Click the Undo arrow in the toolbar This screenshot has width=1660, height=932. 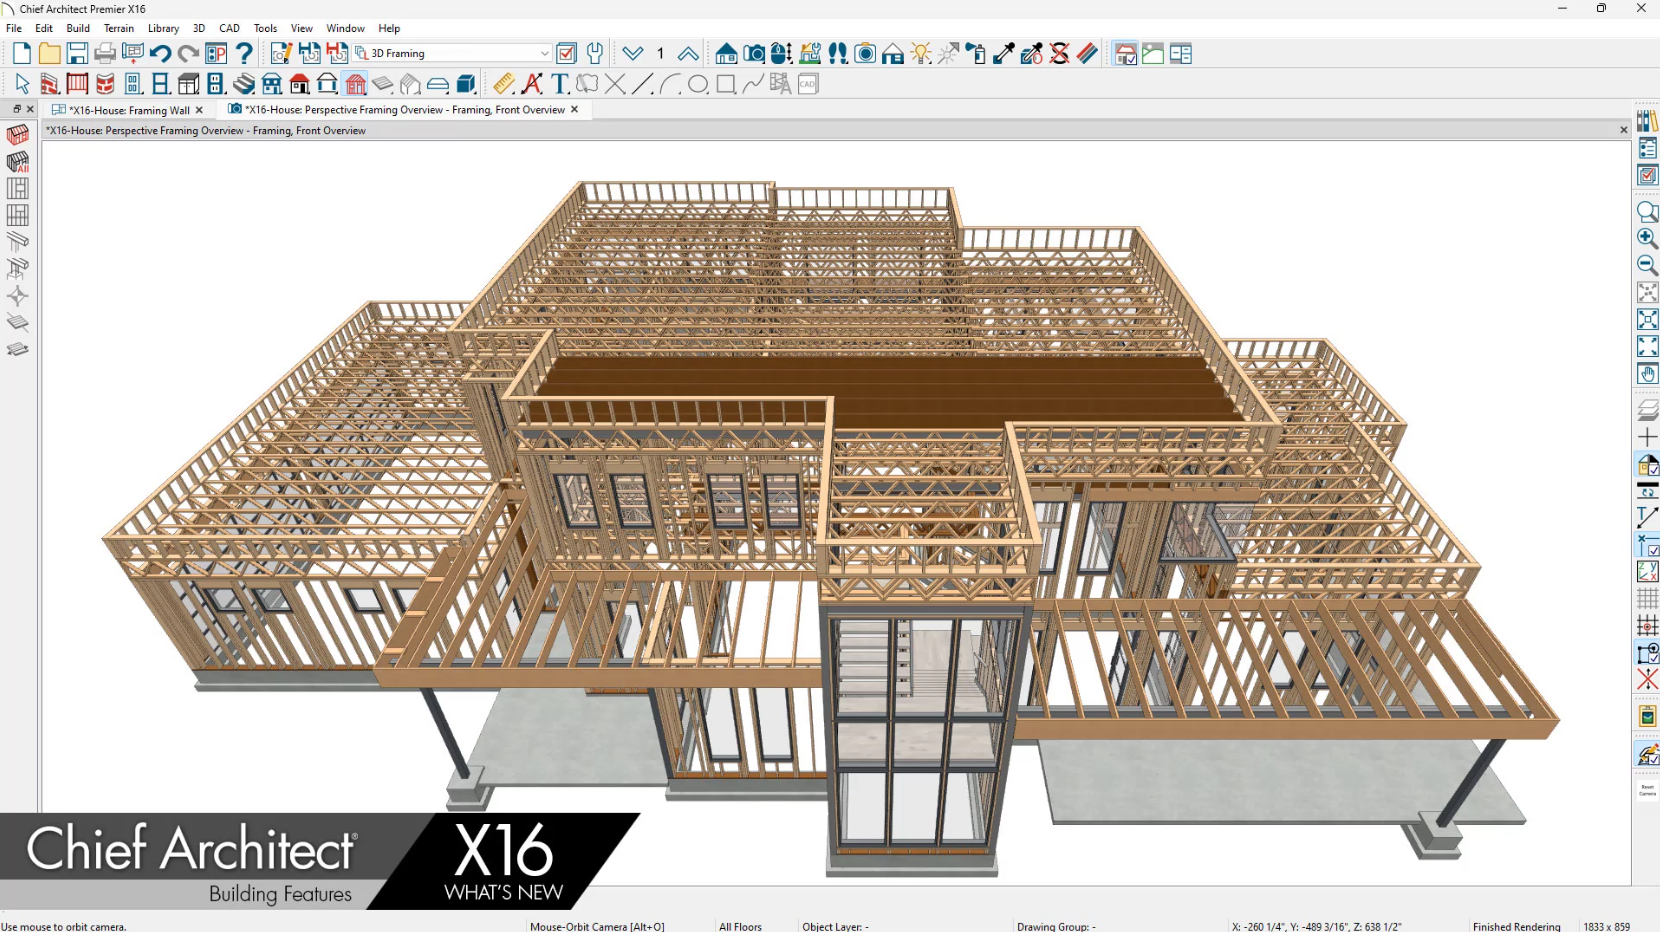pyautogui.click(x=160, y=54)
